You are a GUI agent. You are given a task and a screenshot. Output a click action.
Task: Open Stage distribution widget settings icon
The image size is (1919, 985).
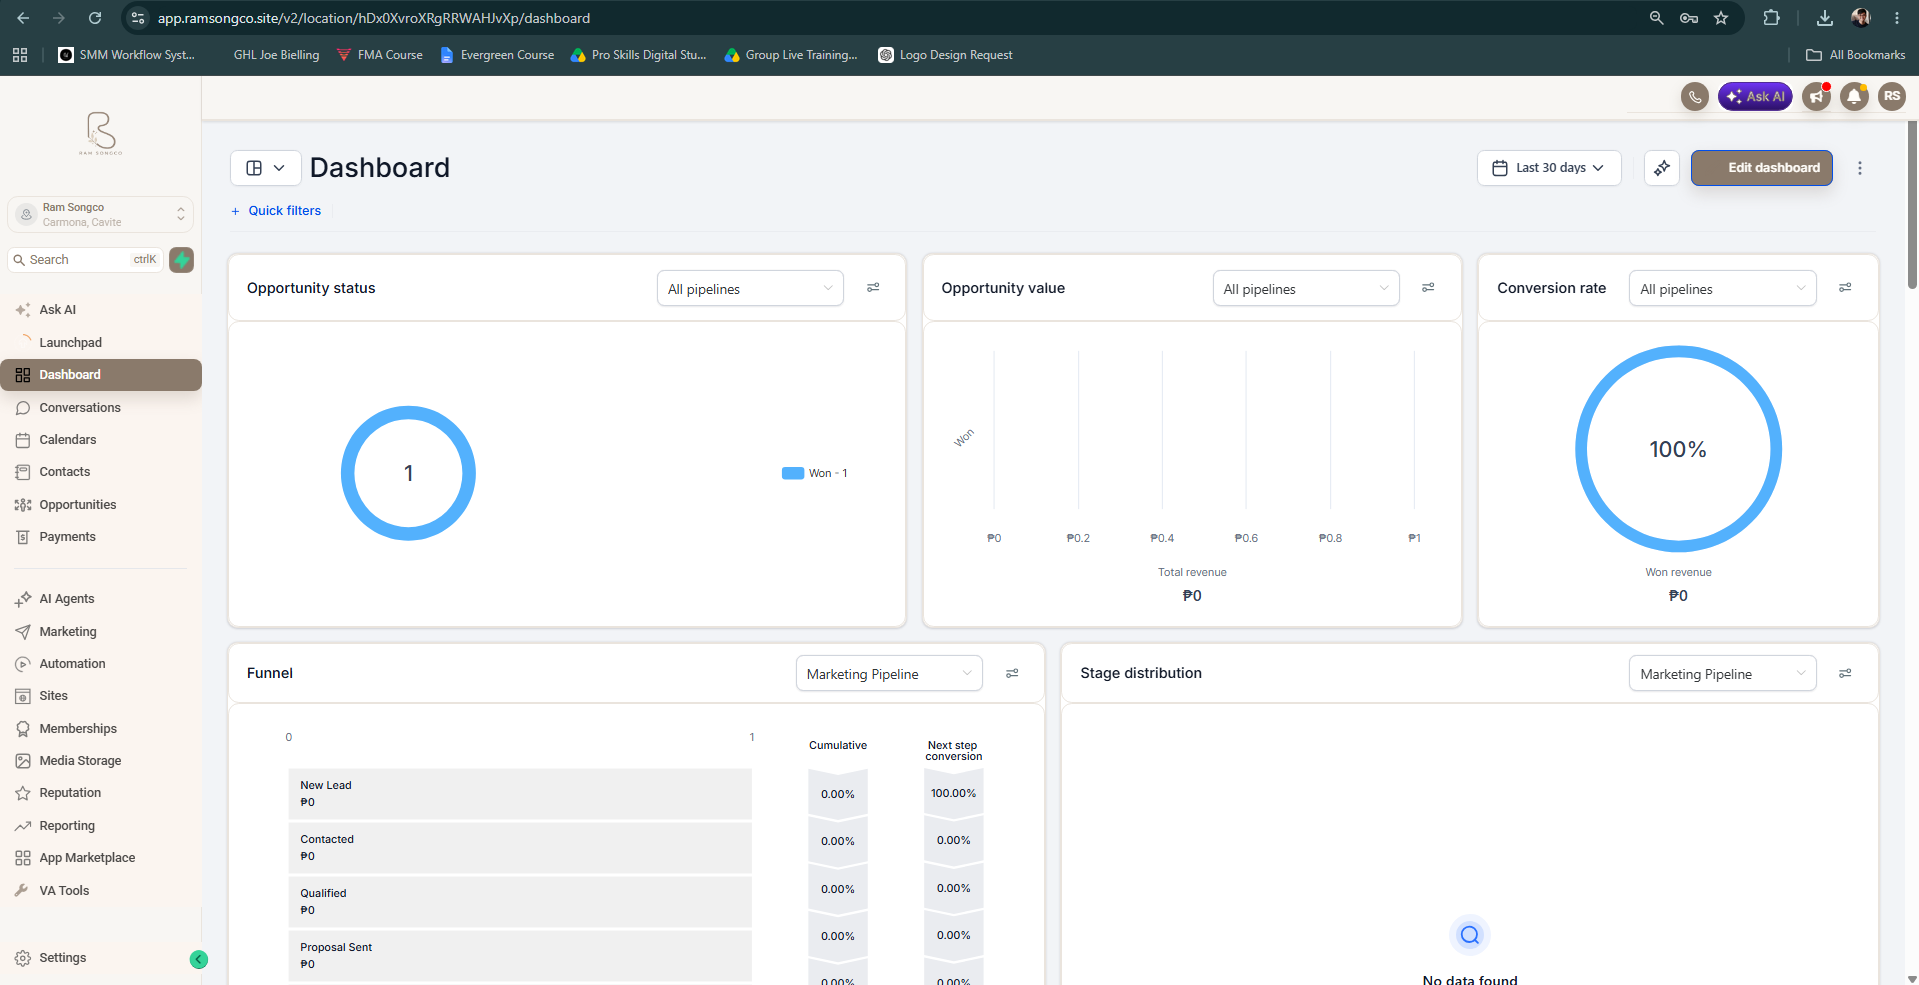point(1845,674)
